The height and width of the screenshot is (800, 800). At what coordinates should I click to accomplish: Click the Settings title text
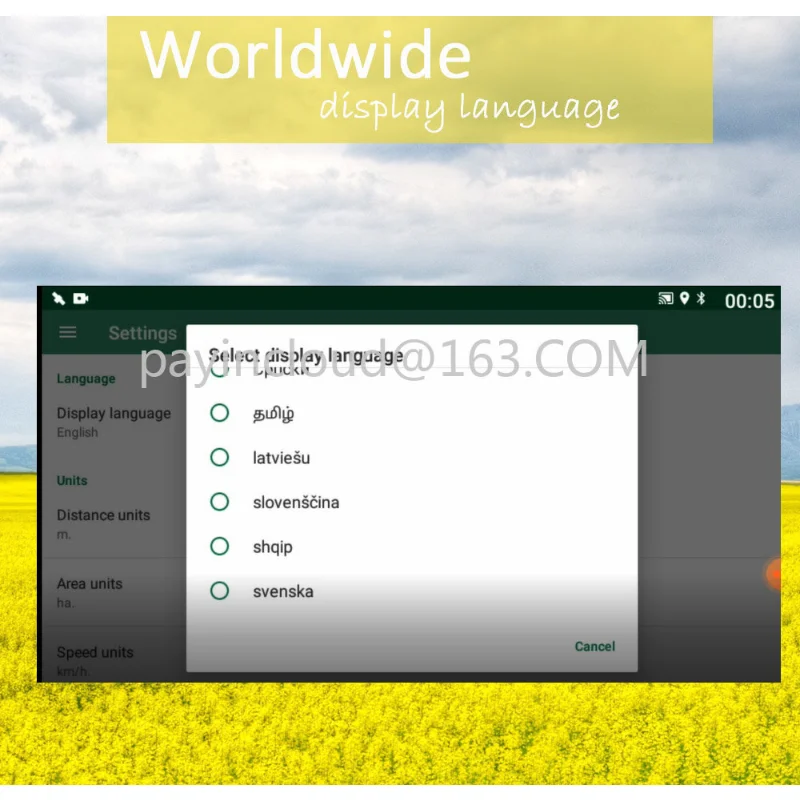(142, 333)
